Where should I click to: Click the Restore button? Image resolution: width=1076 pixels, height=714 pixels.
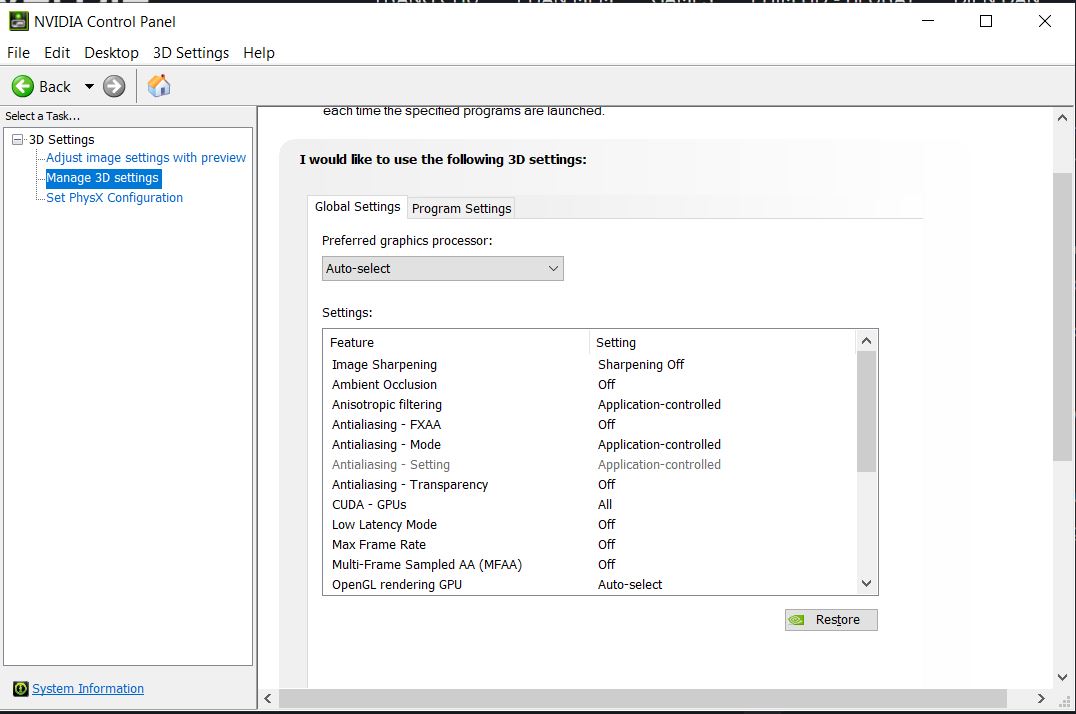point(831,620)
